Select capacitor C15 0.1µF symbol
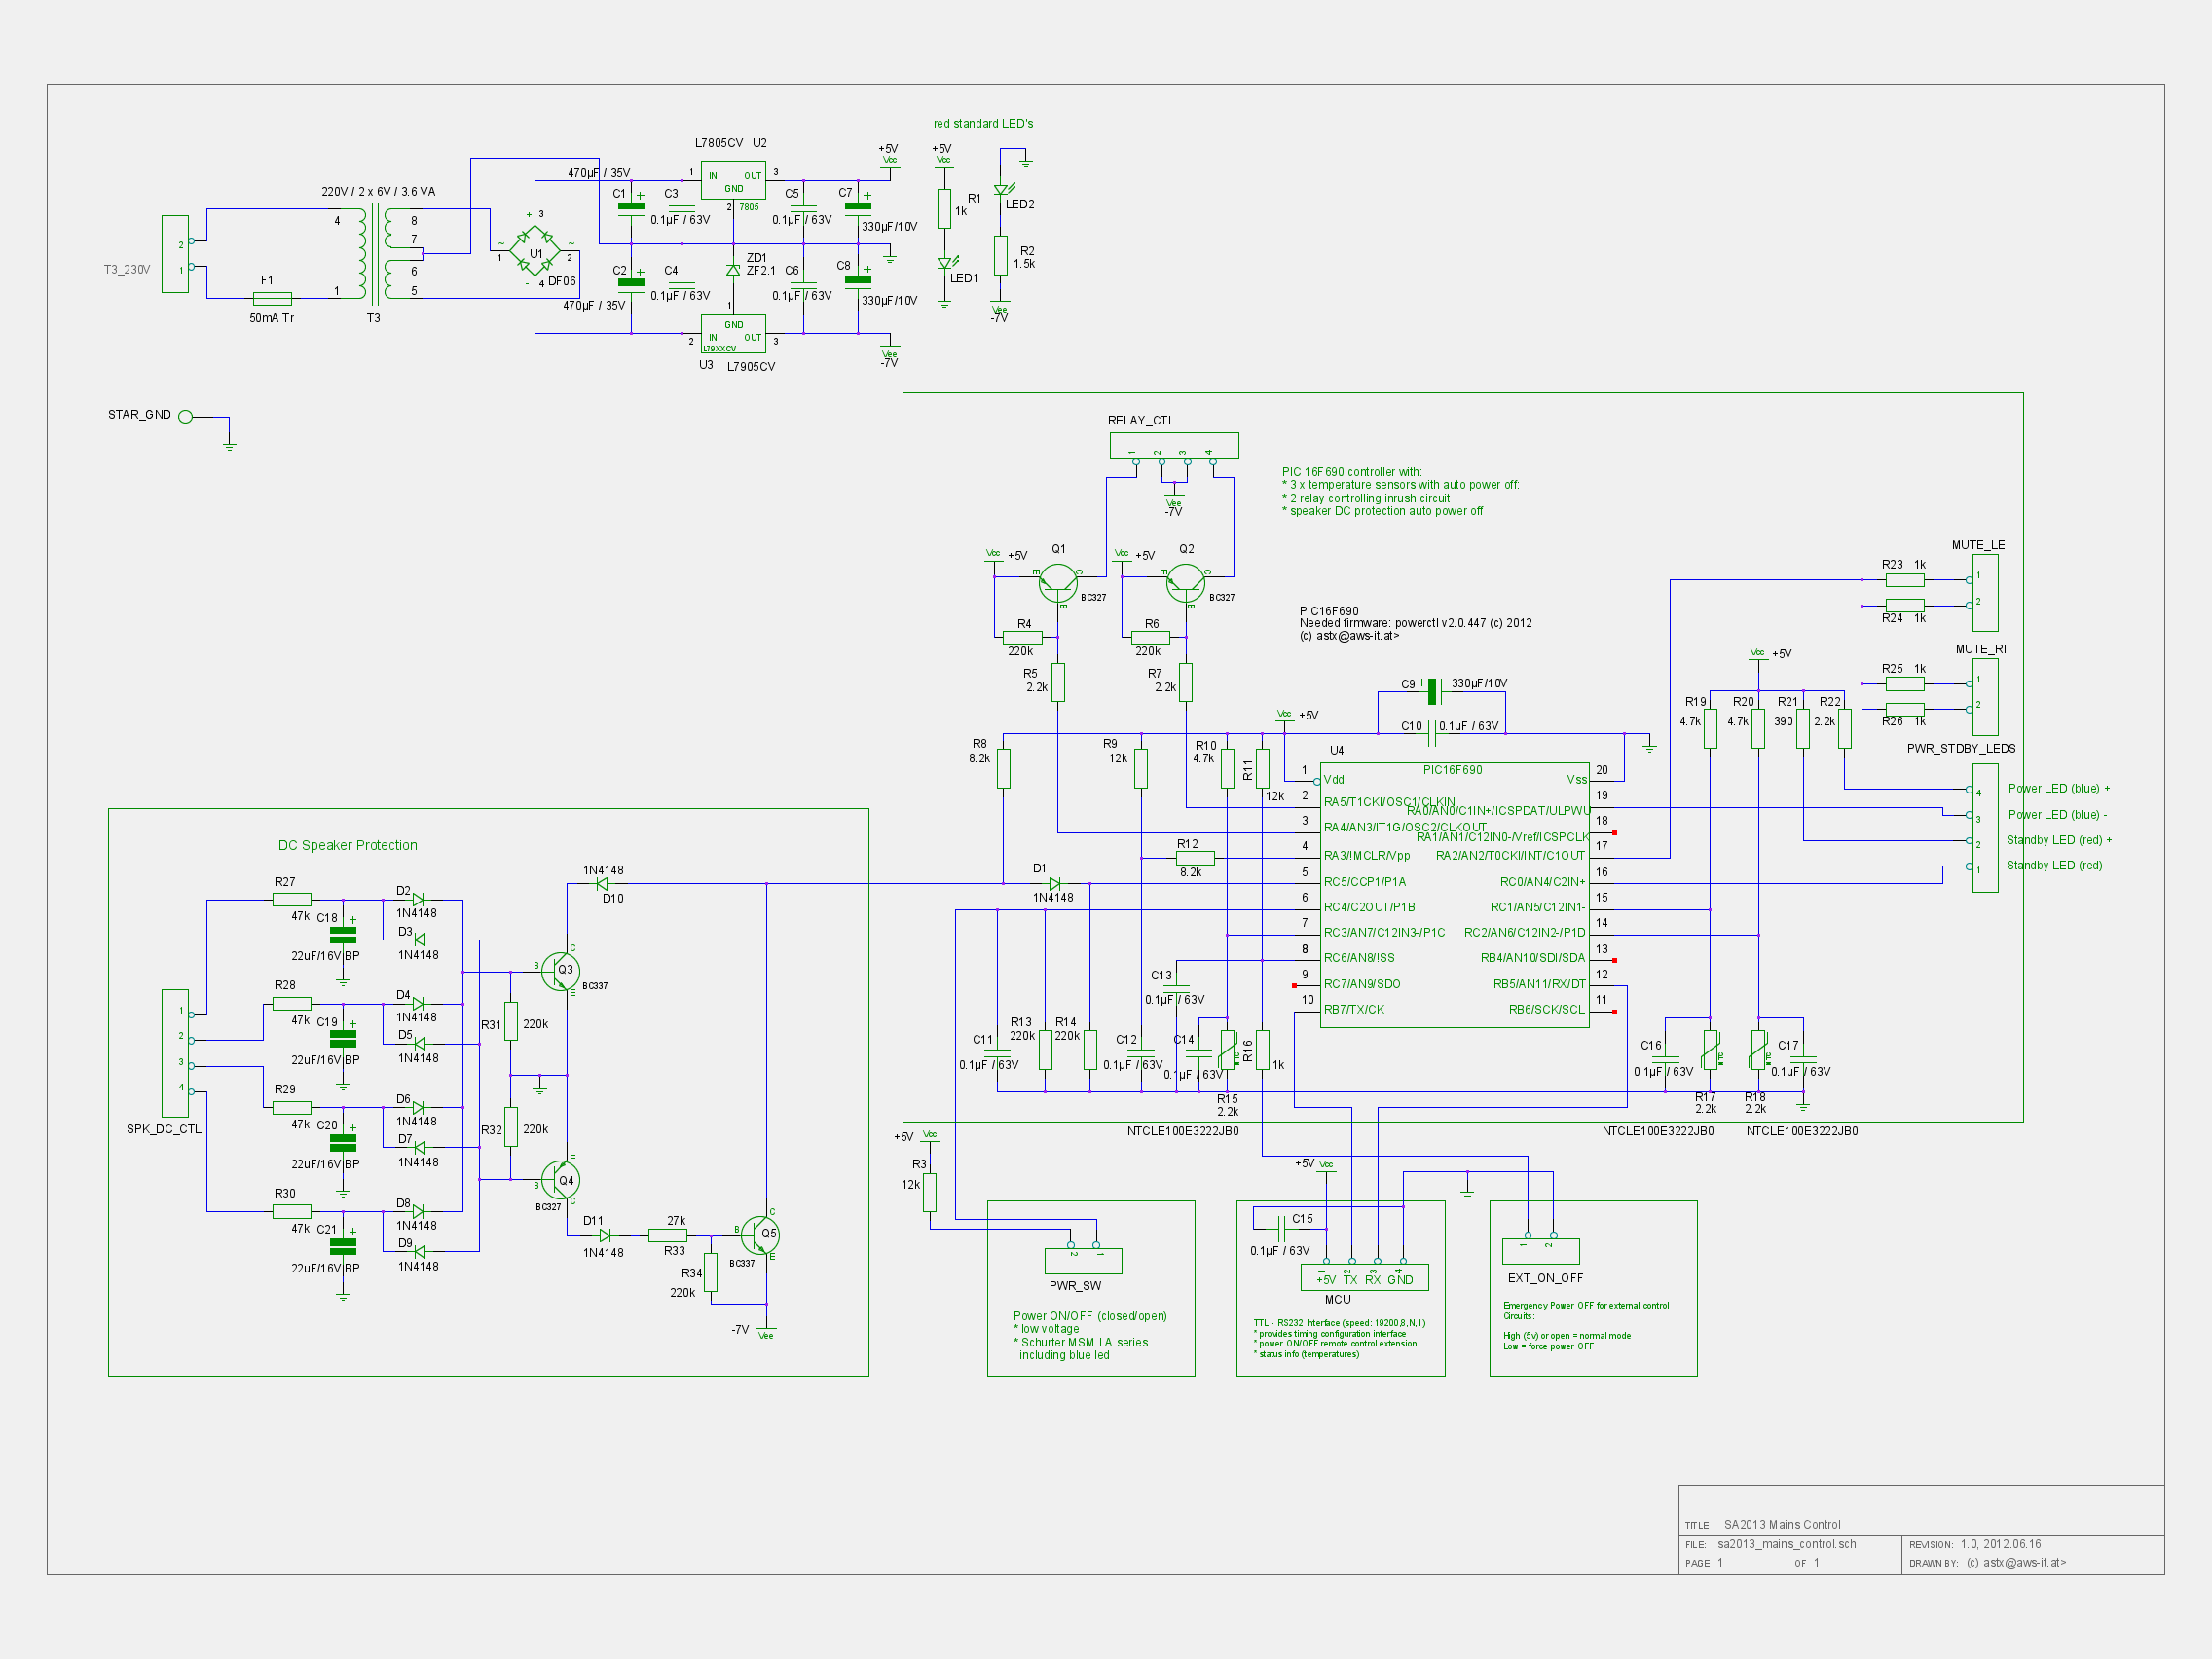 tap(1283, 1228)
